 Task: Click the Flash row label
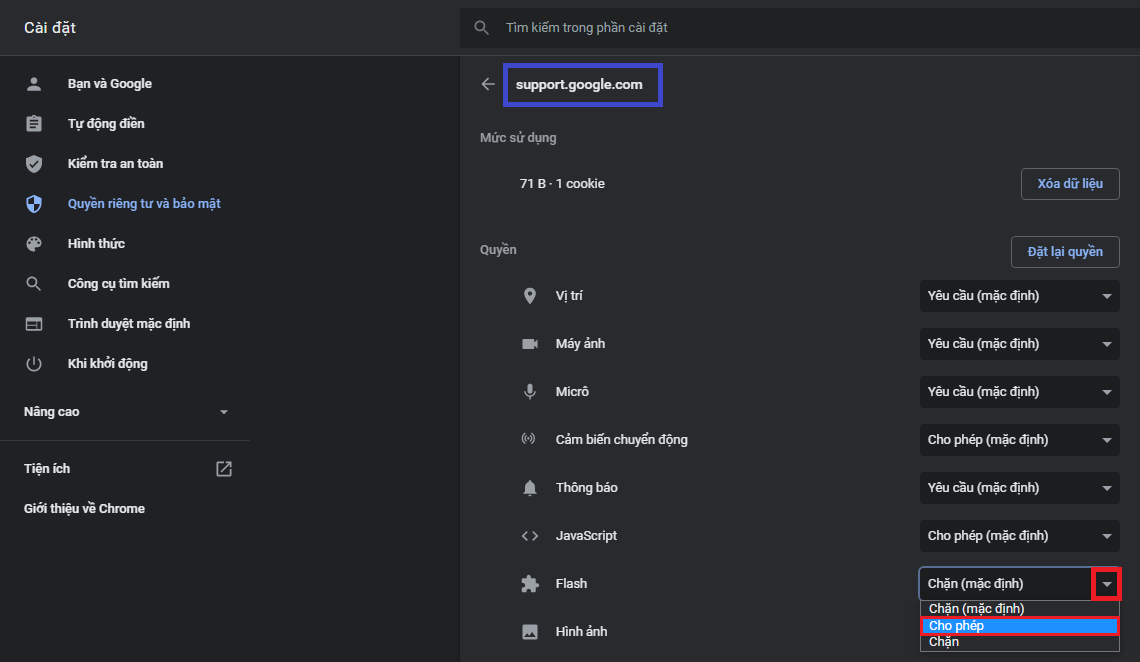(571, 584)
